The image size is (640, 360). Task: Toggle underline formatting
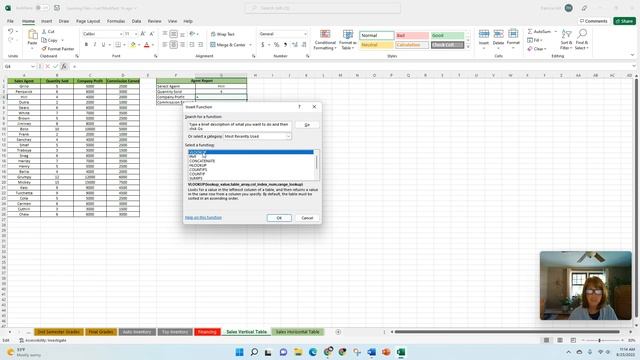tap(103, 44)
